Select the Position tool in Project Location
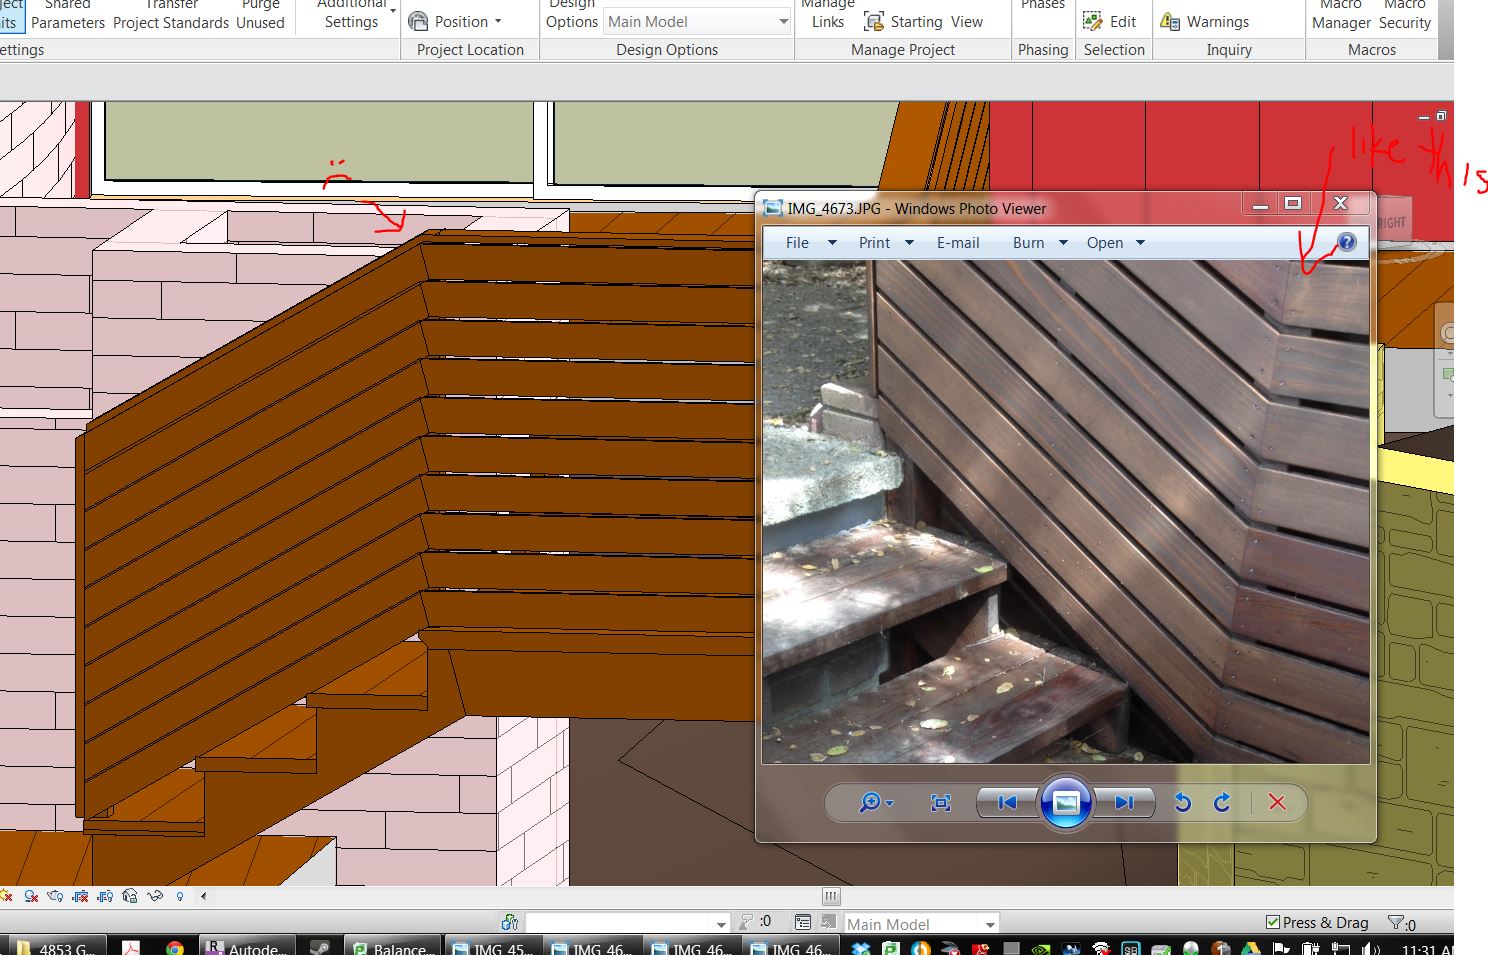Viewport: 1488px width, 955px height. 461,21
